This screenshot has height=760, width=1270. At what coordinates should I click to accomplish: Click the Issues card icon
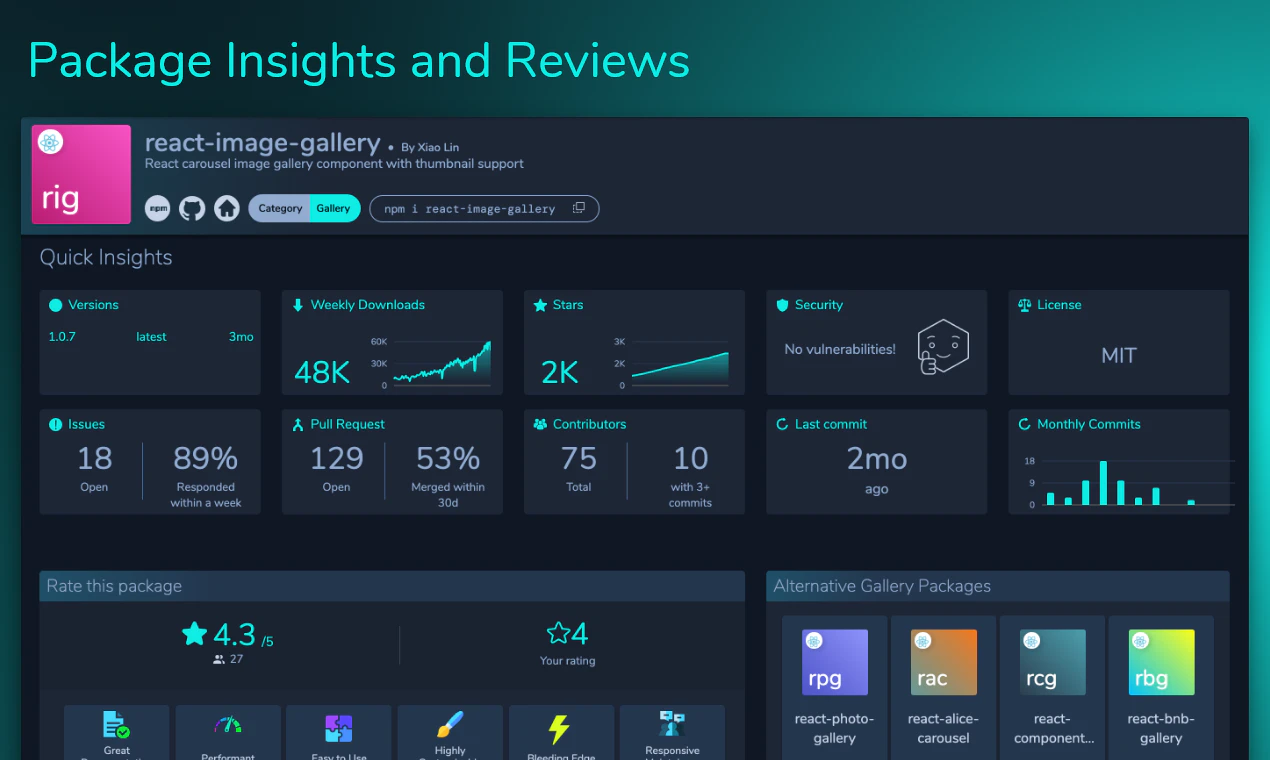56,424
